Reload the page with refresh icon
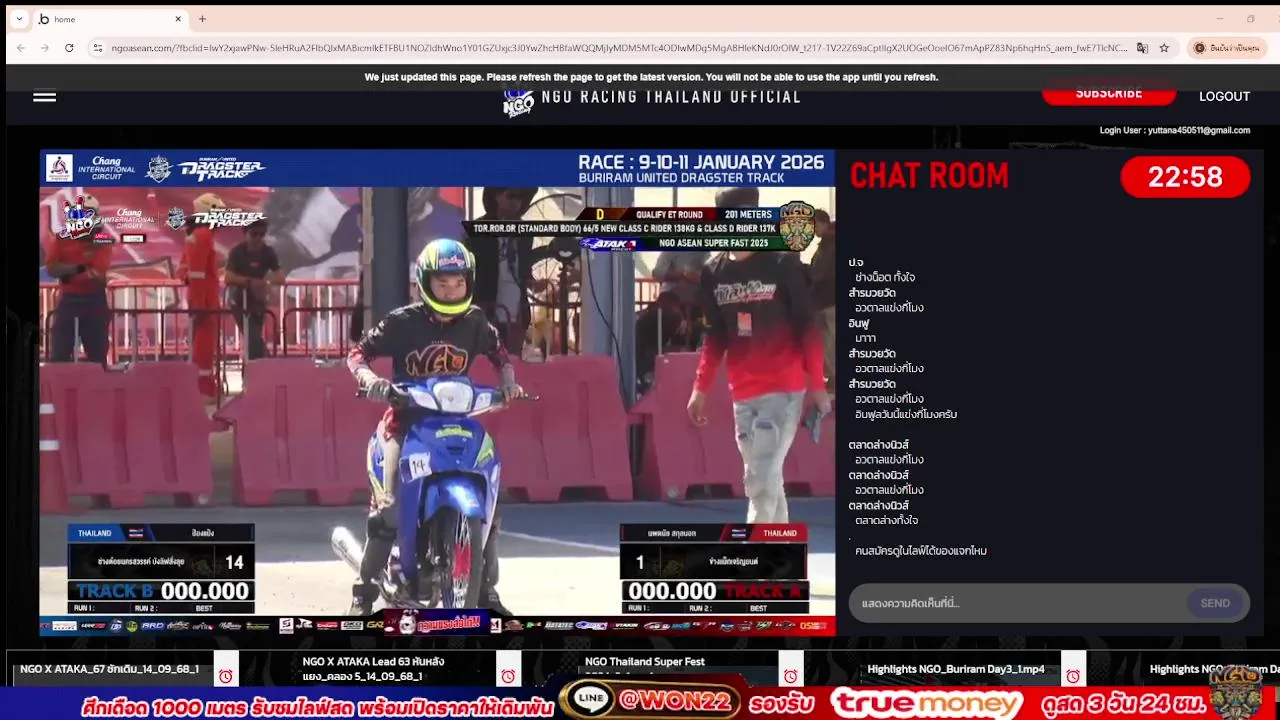This screenshot has width=1280, height=720. coord(69,48)
